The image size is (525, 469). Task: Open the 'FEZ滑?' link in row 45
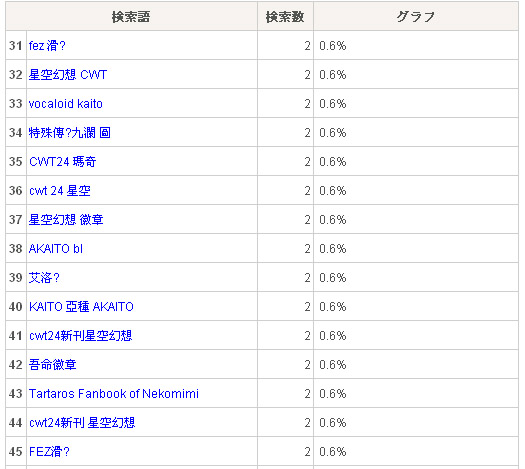[x=49, y=452]
